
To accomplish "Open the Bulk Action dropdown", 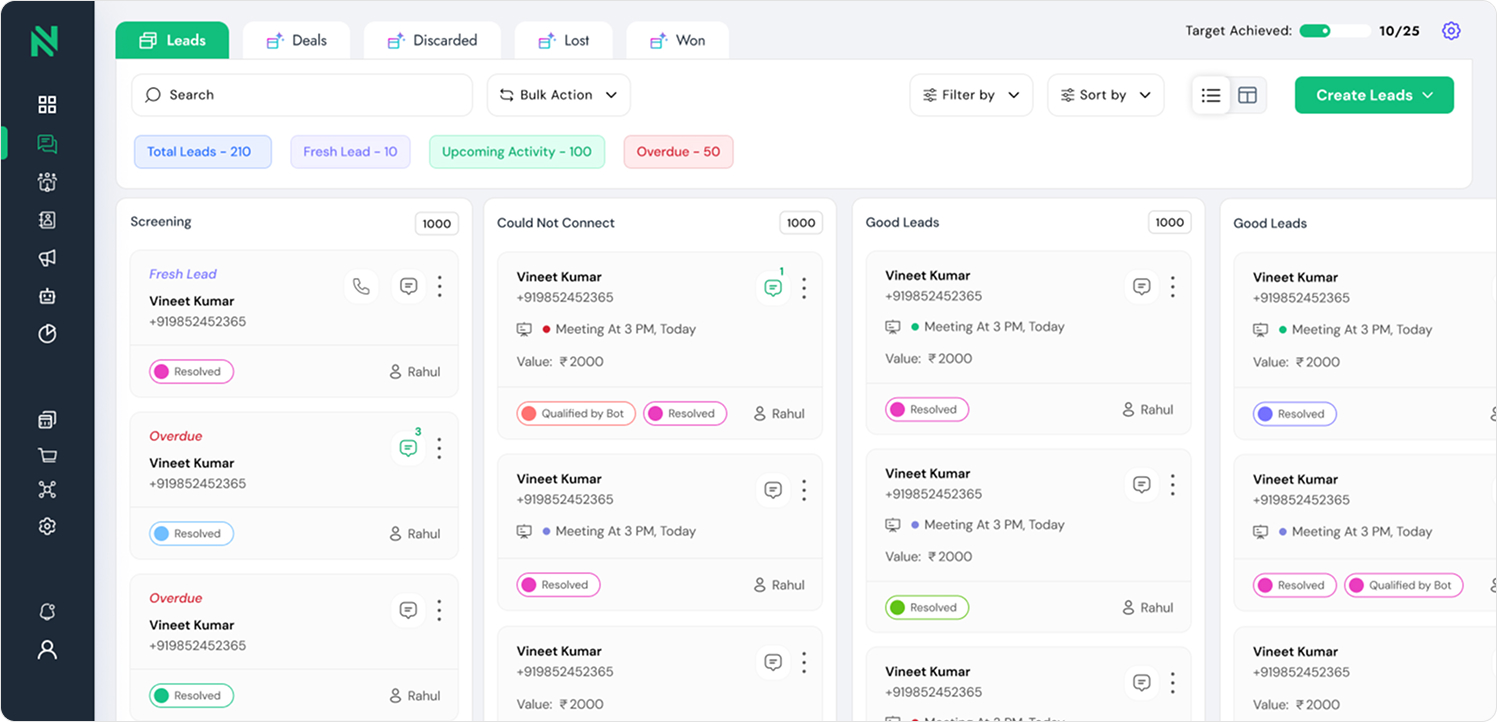I will coord(558,95).
